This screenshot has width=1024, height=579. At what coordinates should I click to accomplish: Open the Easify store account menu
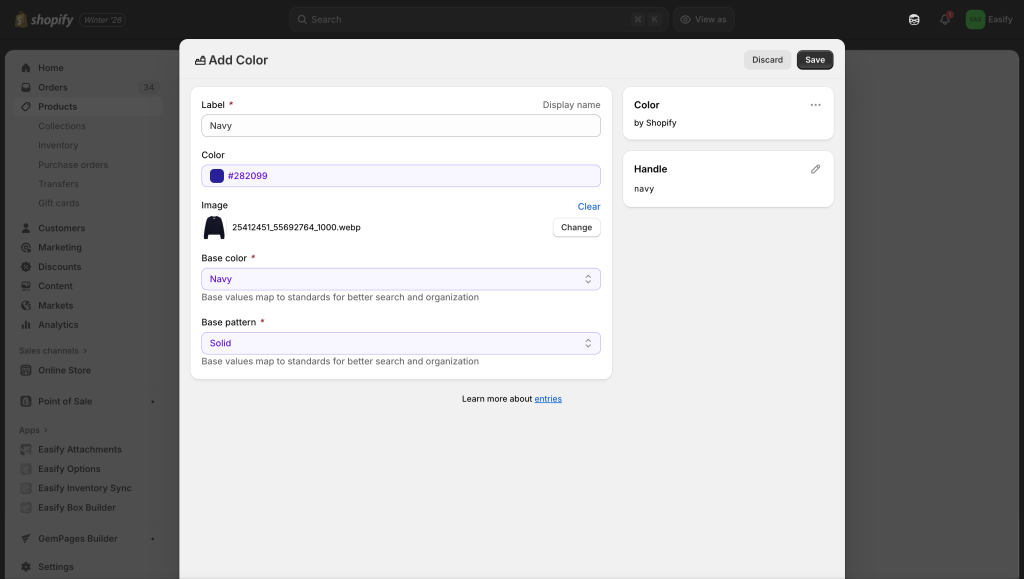(988, 19)
